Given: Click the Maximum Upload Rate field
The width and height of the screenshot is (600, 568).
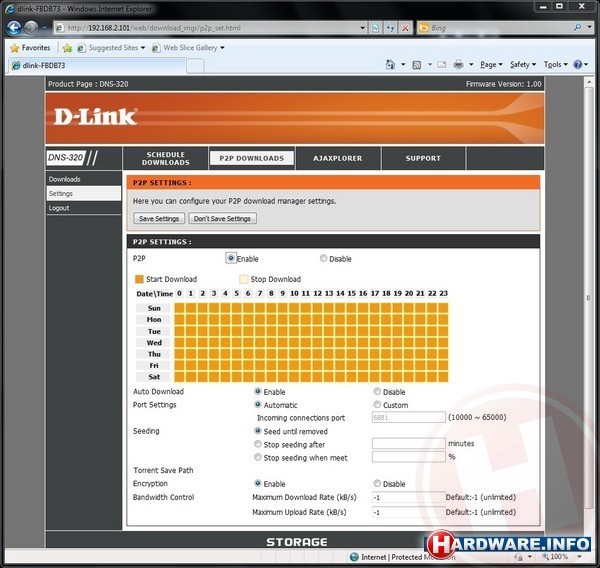Looking at the screenshot, I should point(408,512).
